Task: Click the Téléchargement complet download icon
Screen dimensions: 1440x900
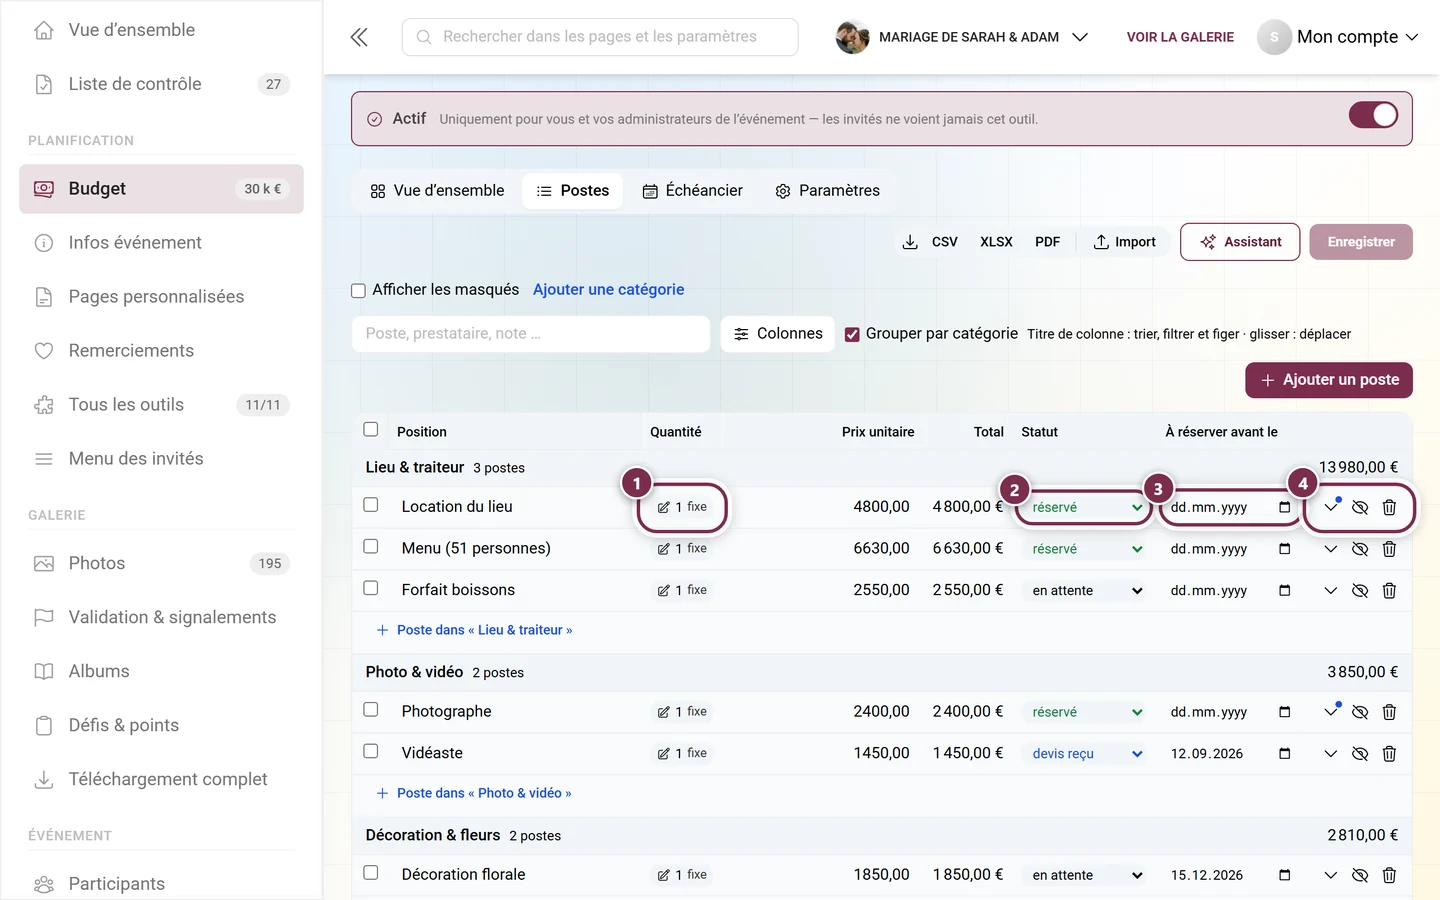Action: [44, 779]
